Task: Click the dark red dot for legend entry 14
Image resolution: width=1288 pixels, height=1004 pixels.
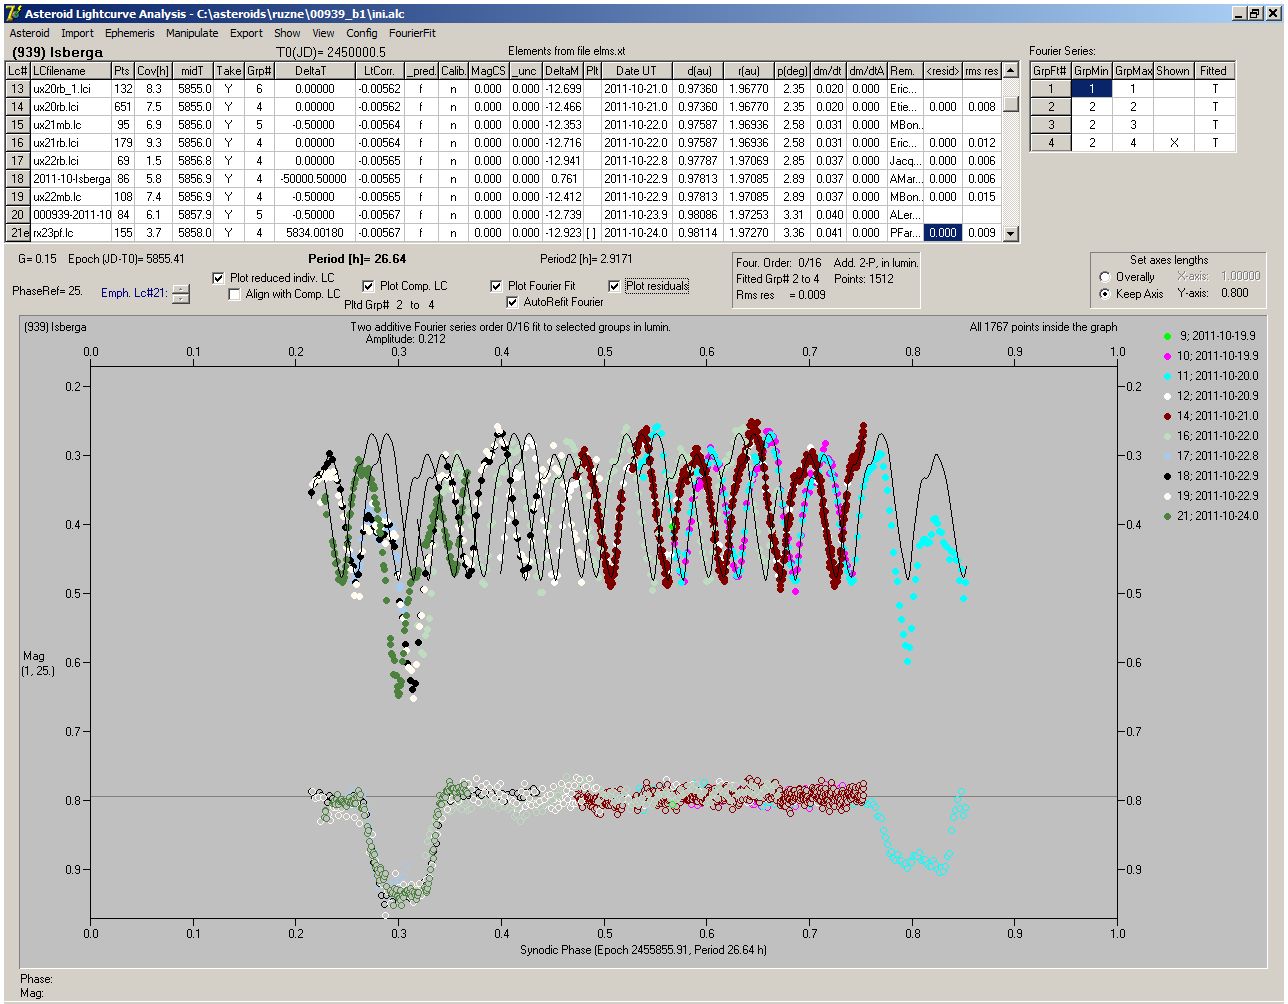Action: pos(1167,416)
